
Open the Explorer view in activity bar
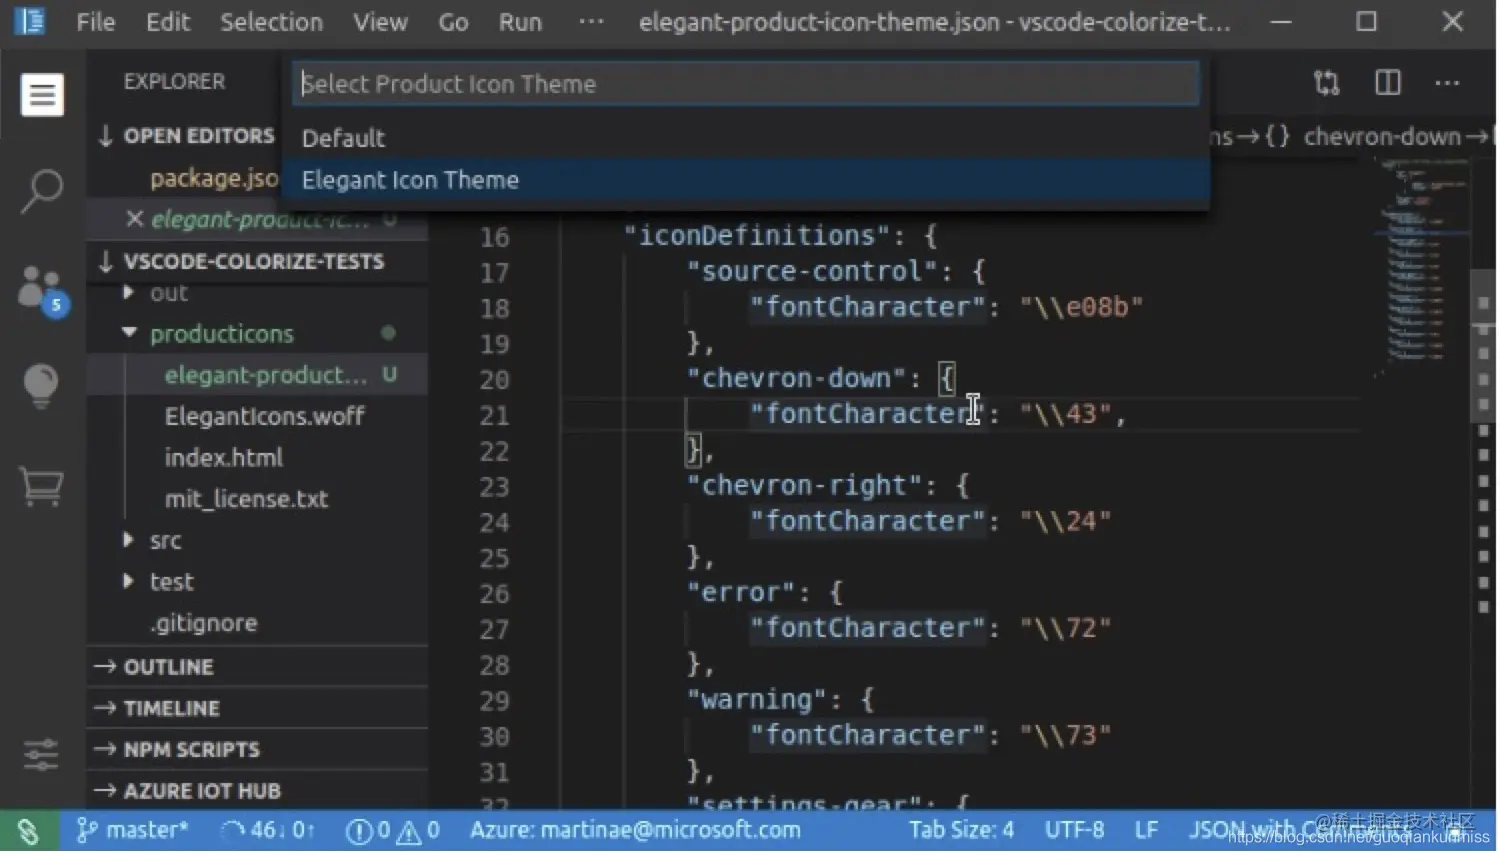(42, 95)
